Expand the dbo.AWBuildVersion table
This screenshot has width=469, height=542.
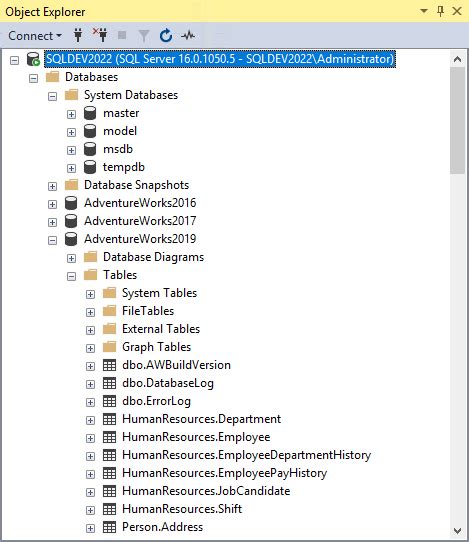click(x=91, y=366)
